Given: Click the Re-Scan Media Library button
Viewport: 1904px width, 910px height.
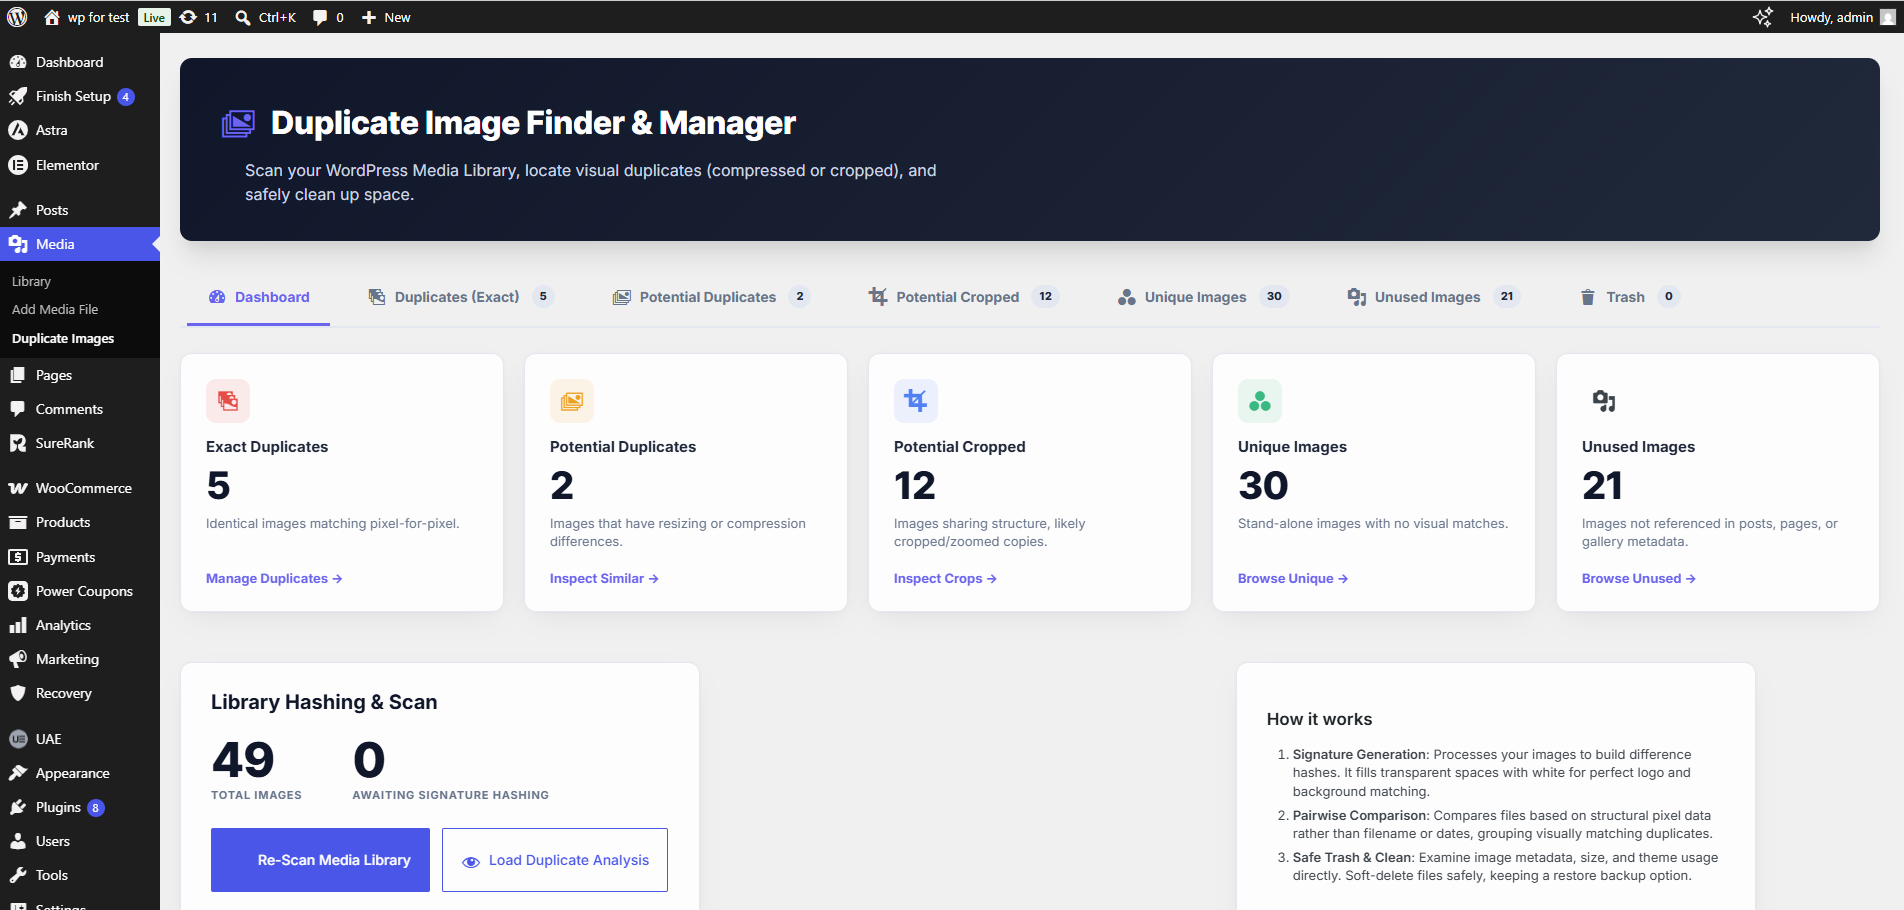Looking at the screenshot, I should tap(320, 860).
